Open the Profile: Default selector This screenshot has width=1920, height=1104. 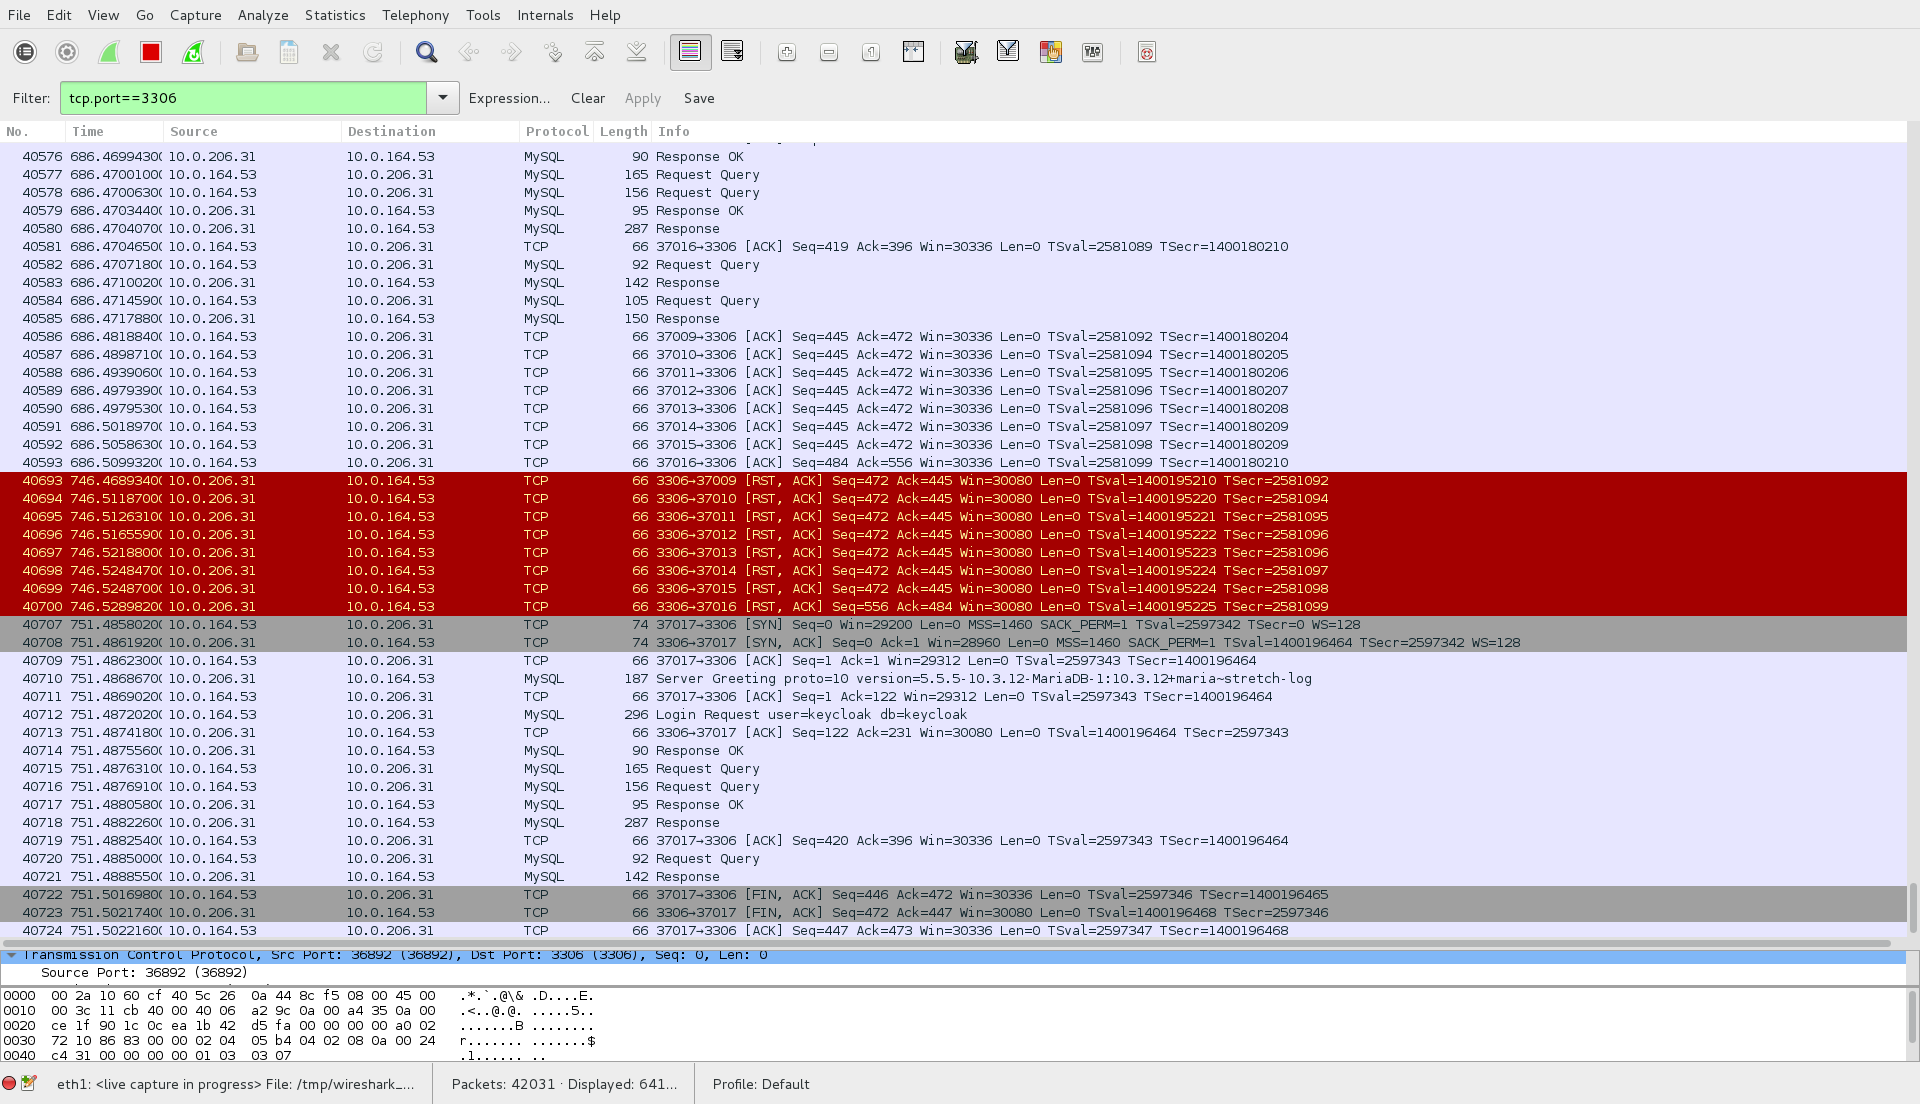point(761,1084)
